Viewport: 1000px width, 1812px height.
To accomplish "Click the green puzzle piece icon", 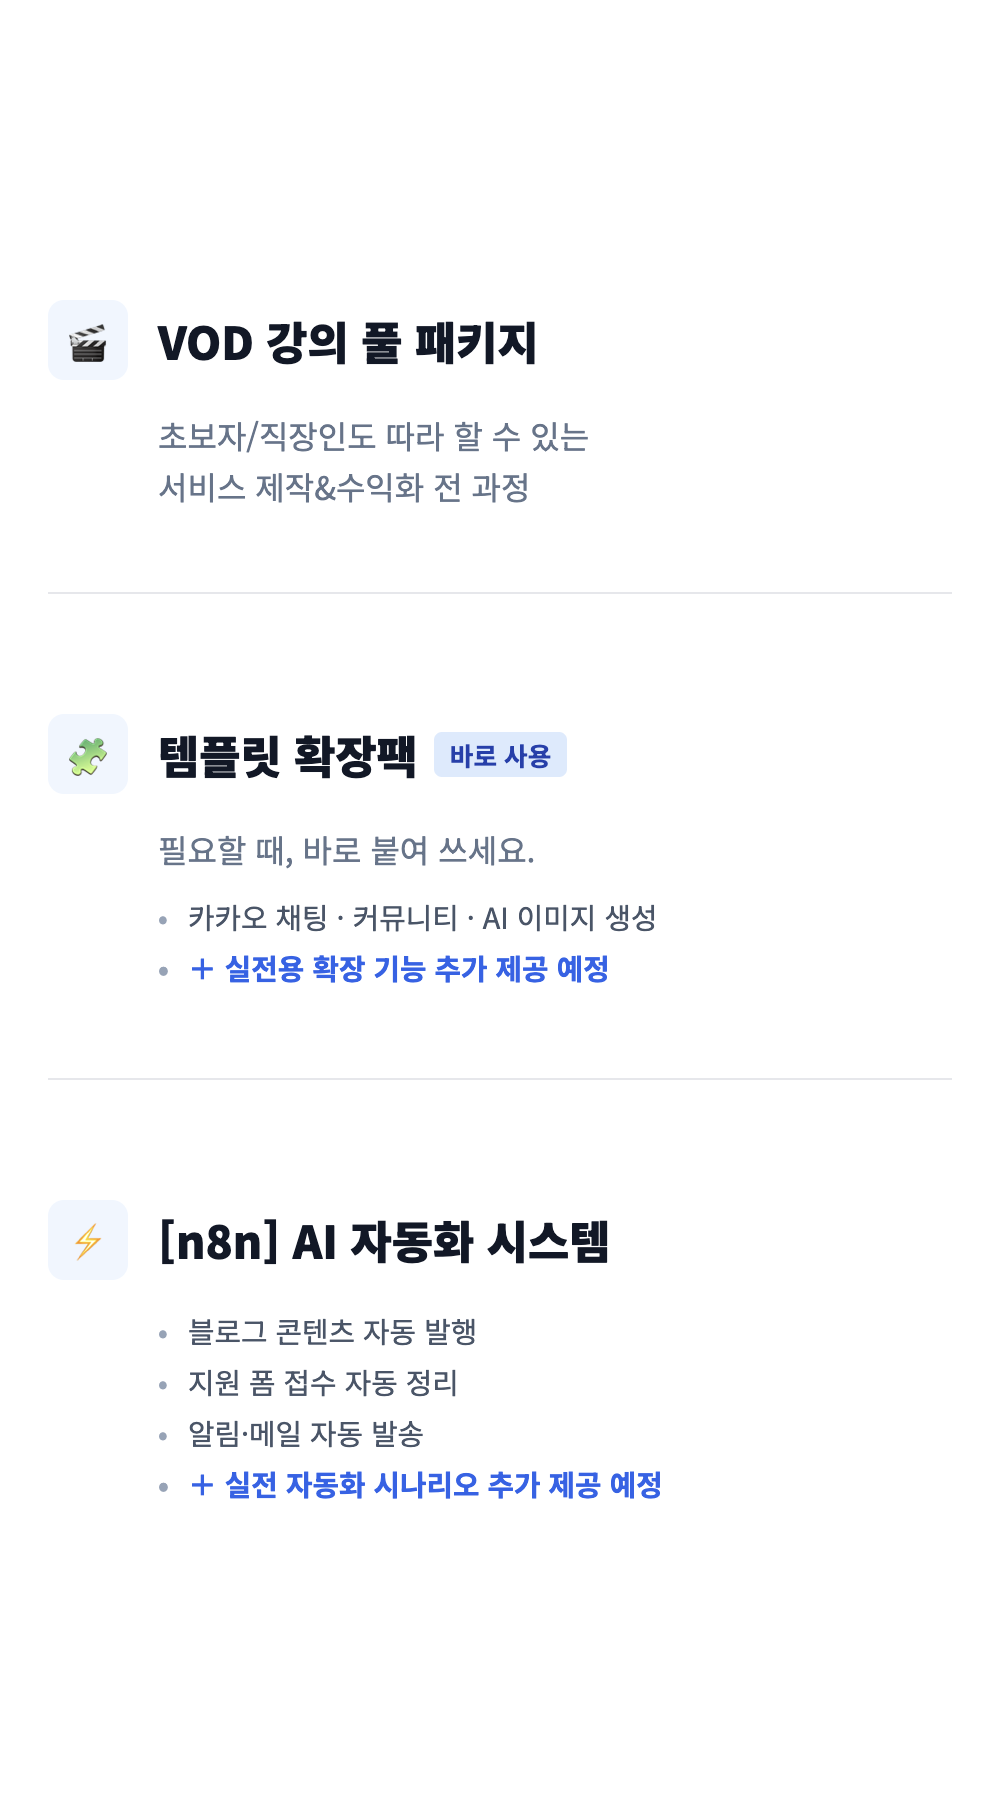I will 88,755.
